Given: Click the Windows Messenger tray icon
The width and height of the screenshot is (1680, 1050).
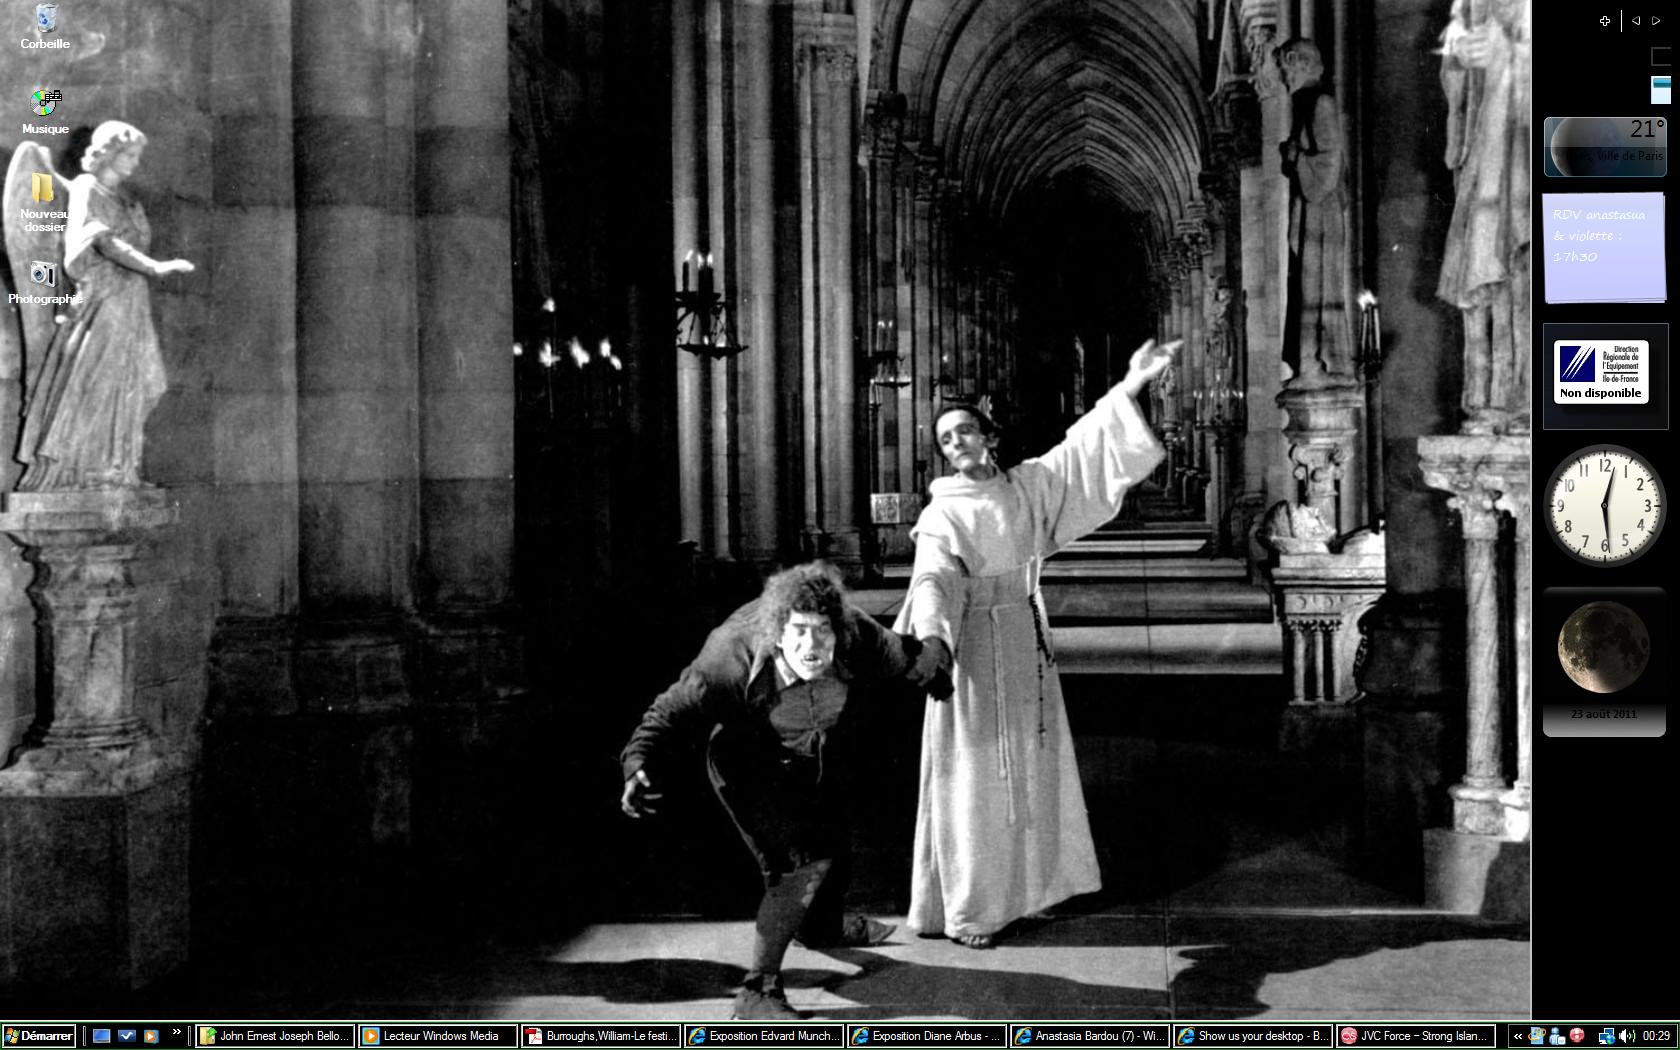Looking at the screenshot, I should (1537, 1036).
